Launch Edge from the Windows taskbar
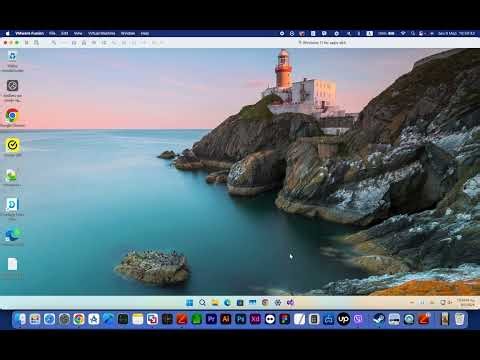Viewport: 480px width, 360px height. [227, 303]
